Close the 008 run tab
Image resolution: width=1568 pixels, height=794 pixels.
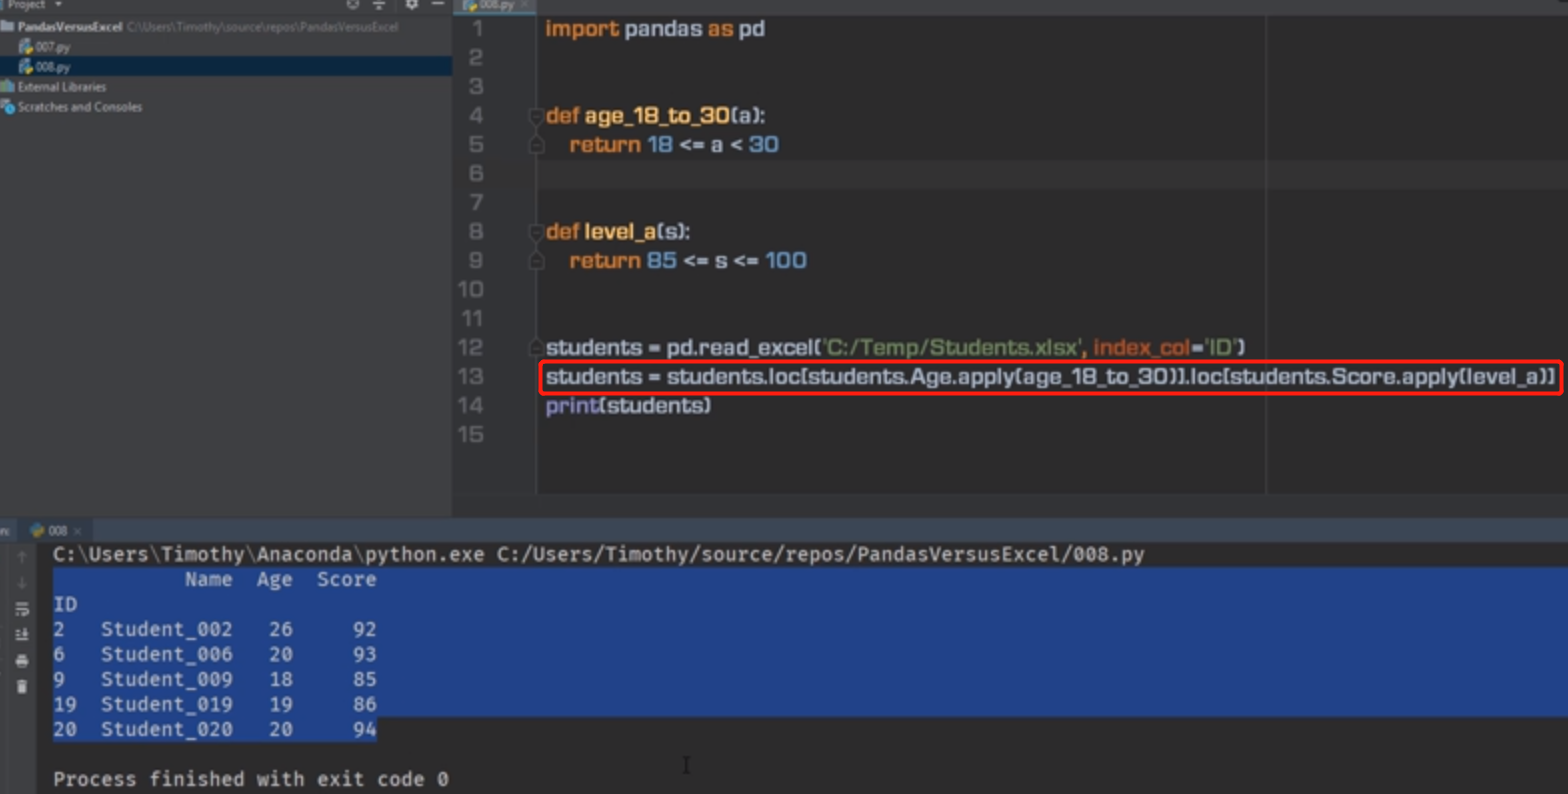[x=77, y=531]
